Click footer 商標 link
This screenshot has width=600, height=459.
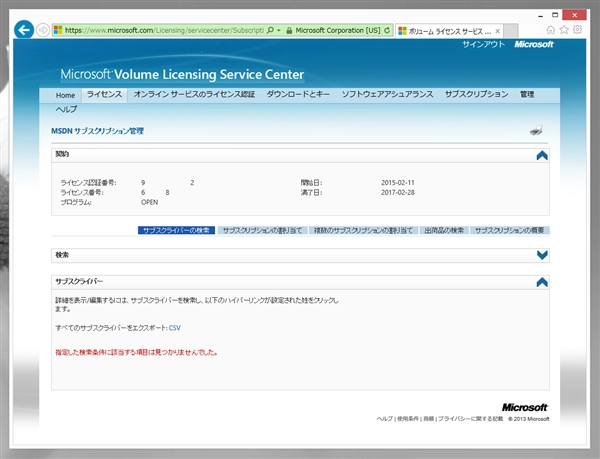[x=429, y=419]
